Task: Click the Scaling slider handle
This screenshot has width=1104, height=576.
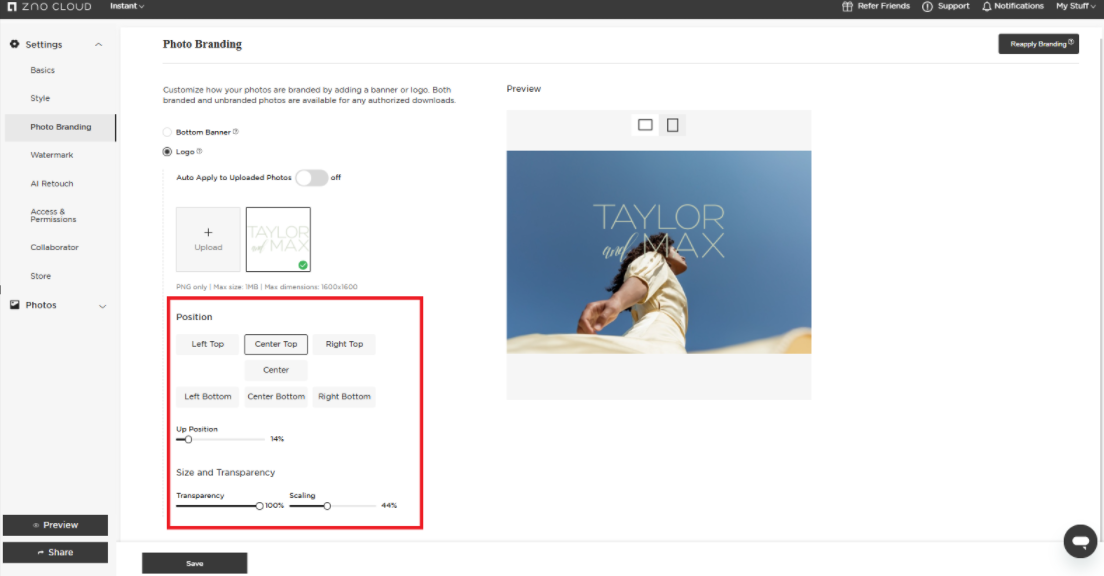Action: click(327, 506)
